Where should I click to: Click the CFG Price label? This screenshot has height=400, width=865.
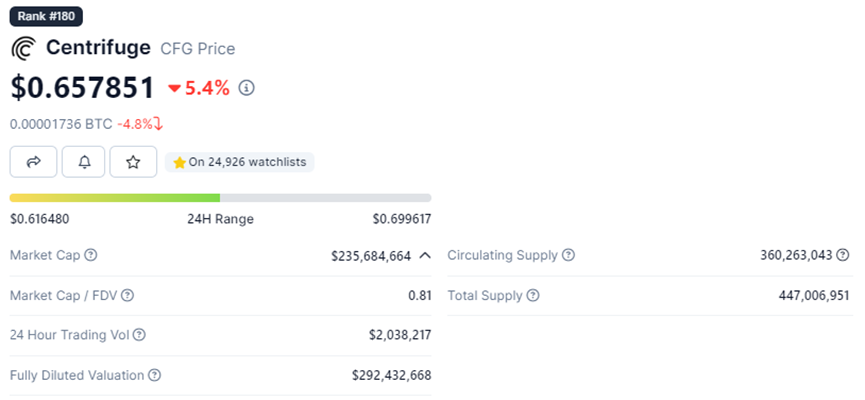coord(197,49)
